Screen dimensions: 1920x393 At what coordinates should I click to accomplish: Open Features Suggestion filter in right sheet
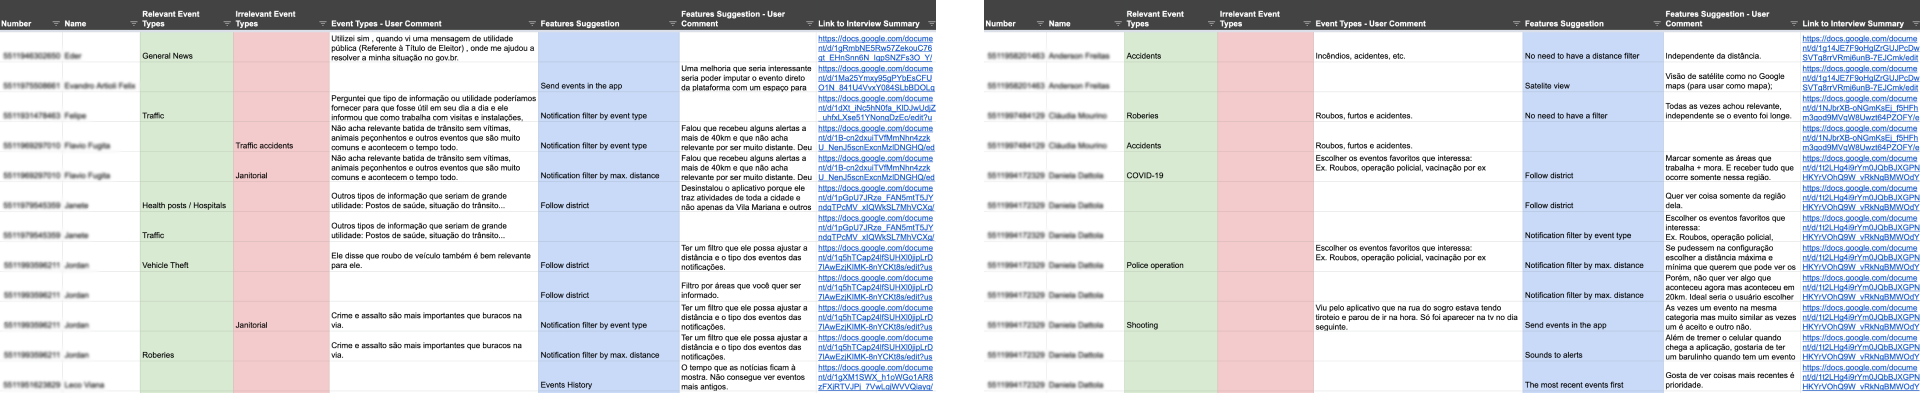click(1657, 23)
